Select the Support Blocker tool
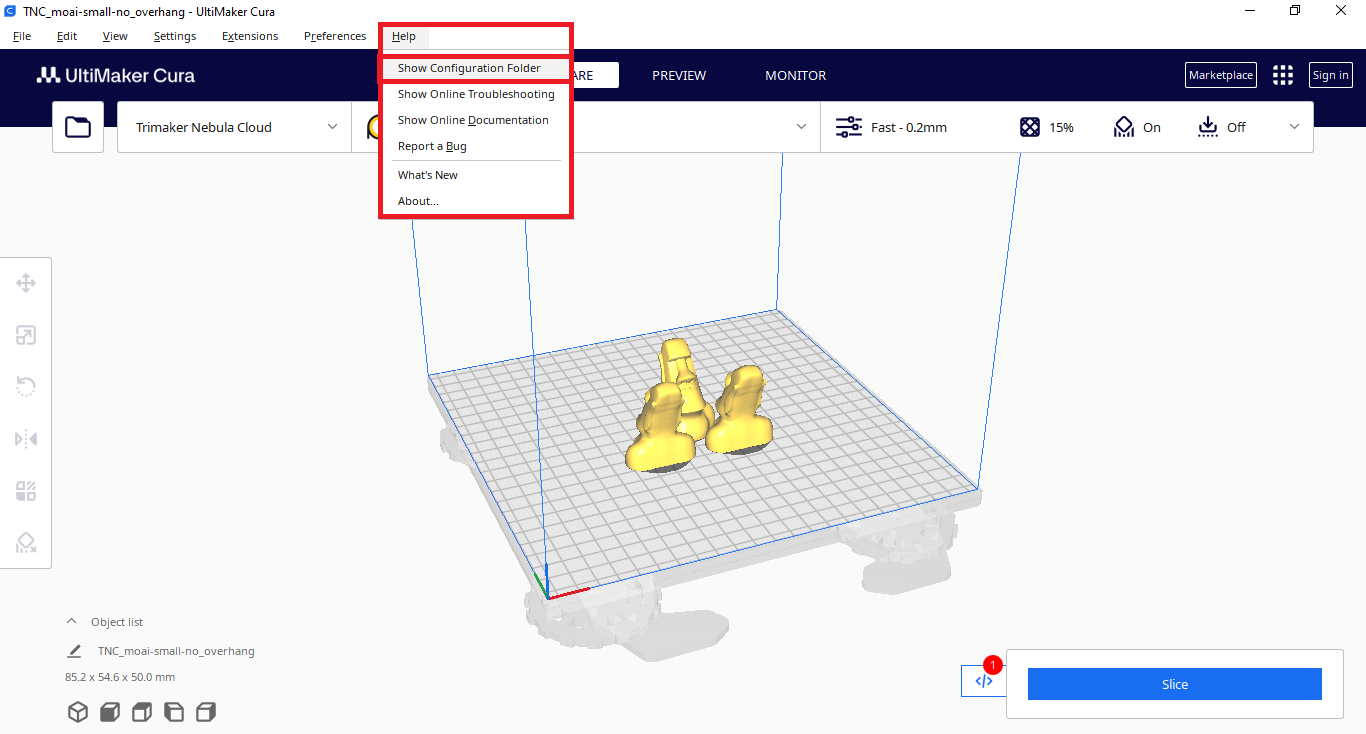1366x734 pixels. tap(26, 543)
